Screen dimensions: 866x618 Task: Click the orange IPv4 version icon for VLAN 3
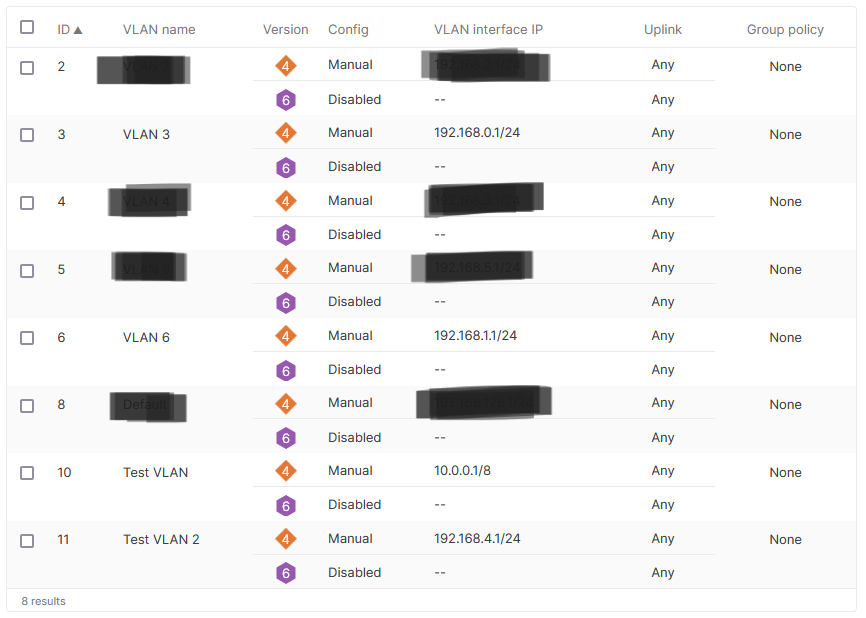pos(286,132)
